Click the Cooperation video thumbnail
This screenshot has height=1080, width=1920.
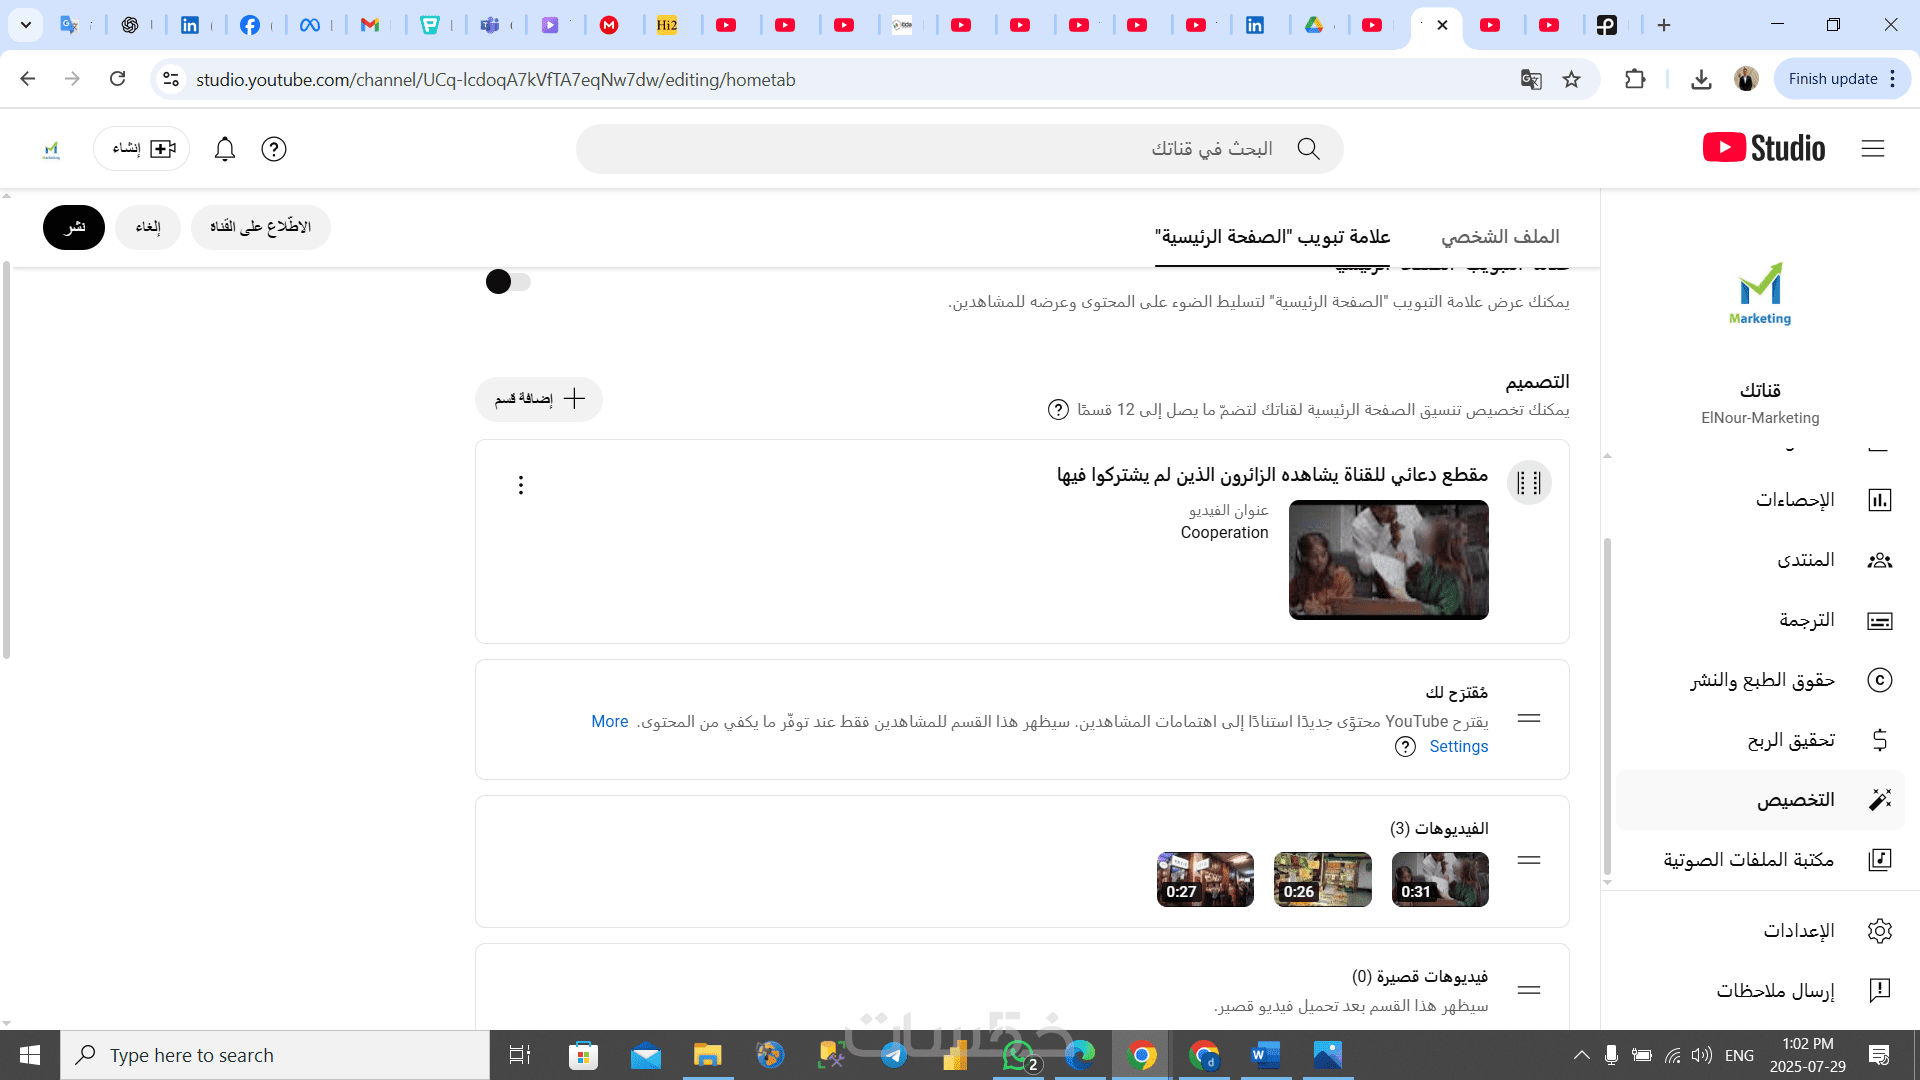click(x=1388, y=560)
